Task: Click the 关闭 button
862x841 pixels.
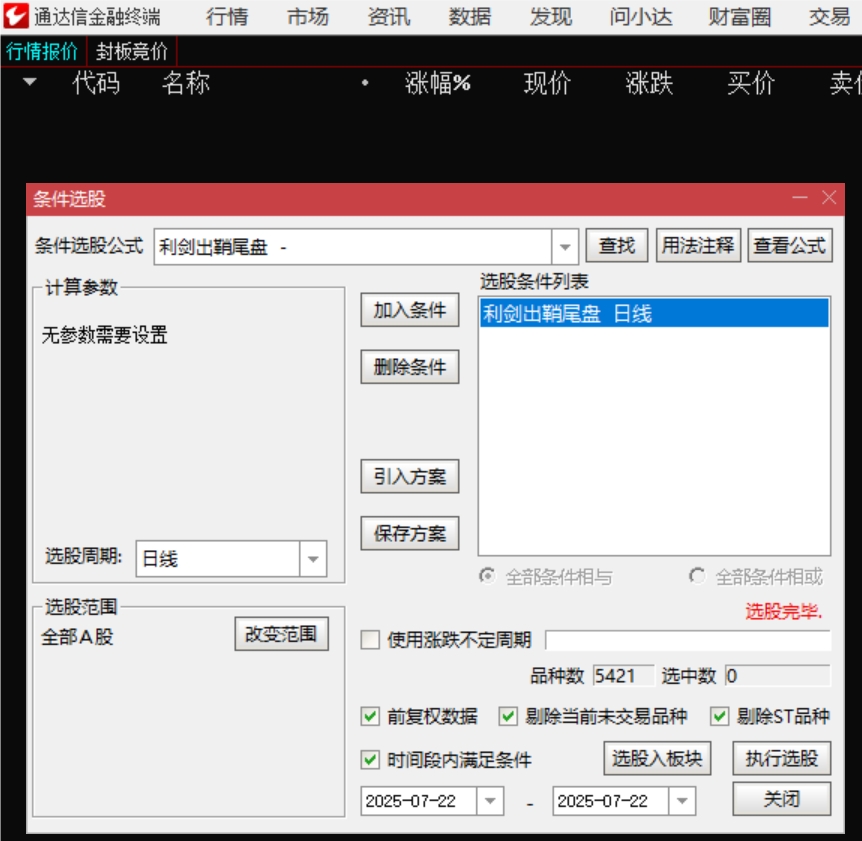Action: coord(781,799)
